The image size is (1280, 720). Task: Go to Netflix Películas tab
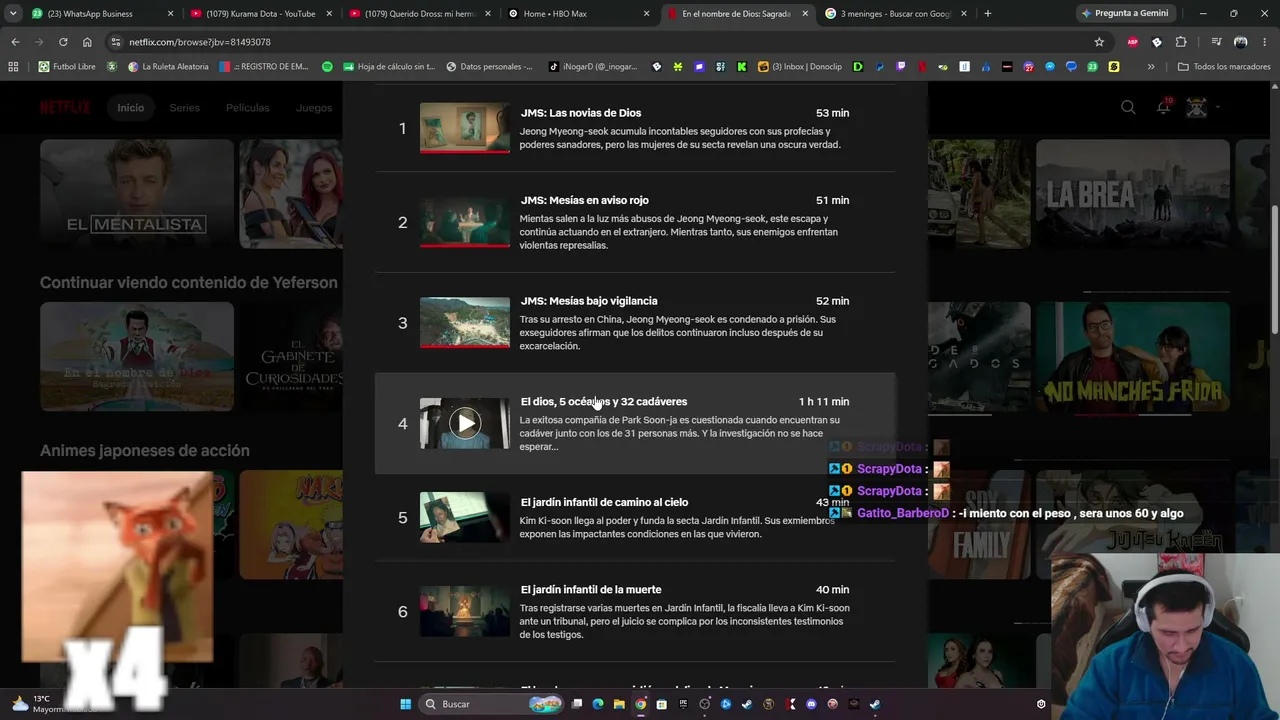[248, 108]
